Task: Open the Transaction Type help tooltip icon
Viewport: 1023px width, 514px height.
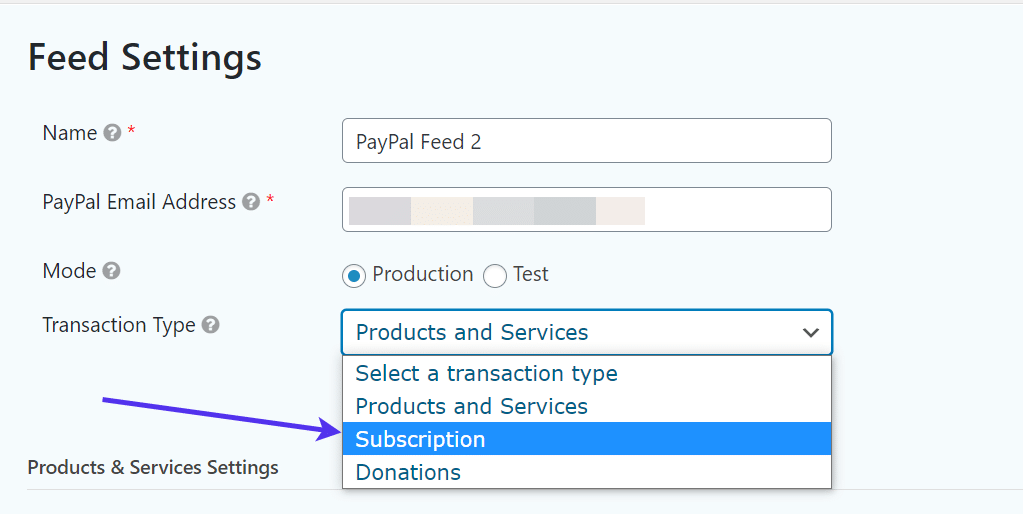Action: point(210,325)
